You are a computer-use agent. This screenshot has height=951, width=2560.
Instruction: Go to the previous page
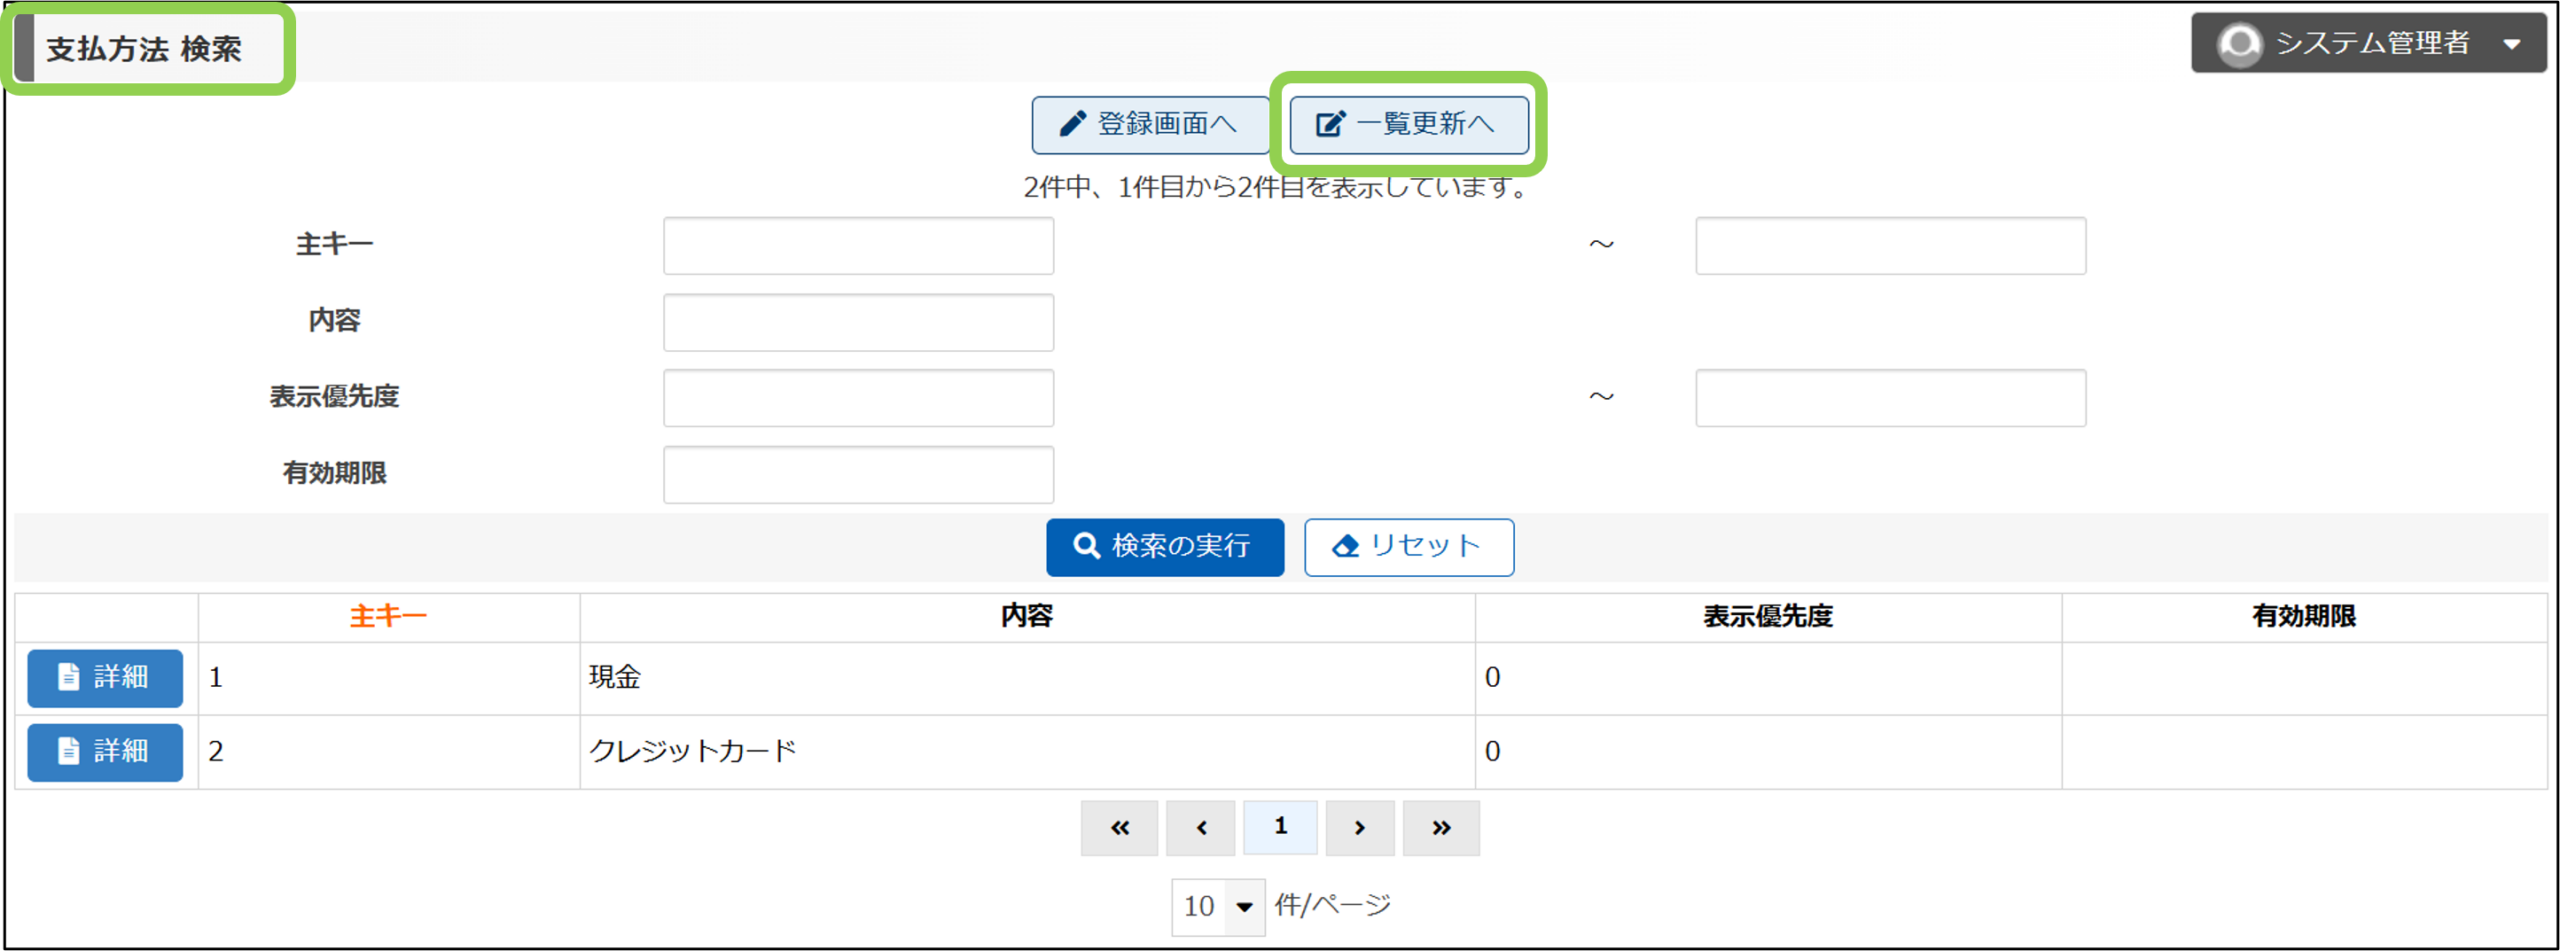1200,827
